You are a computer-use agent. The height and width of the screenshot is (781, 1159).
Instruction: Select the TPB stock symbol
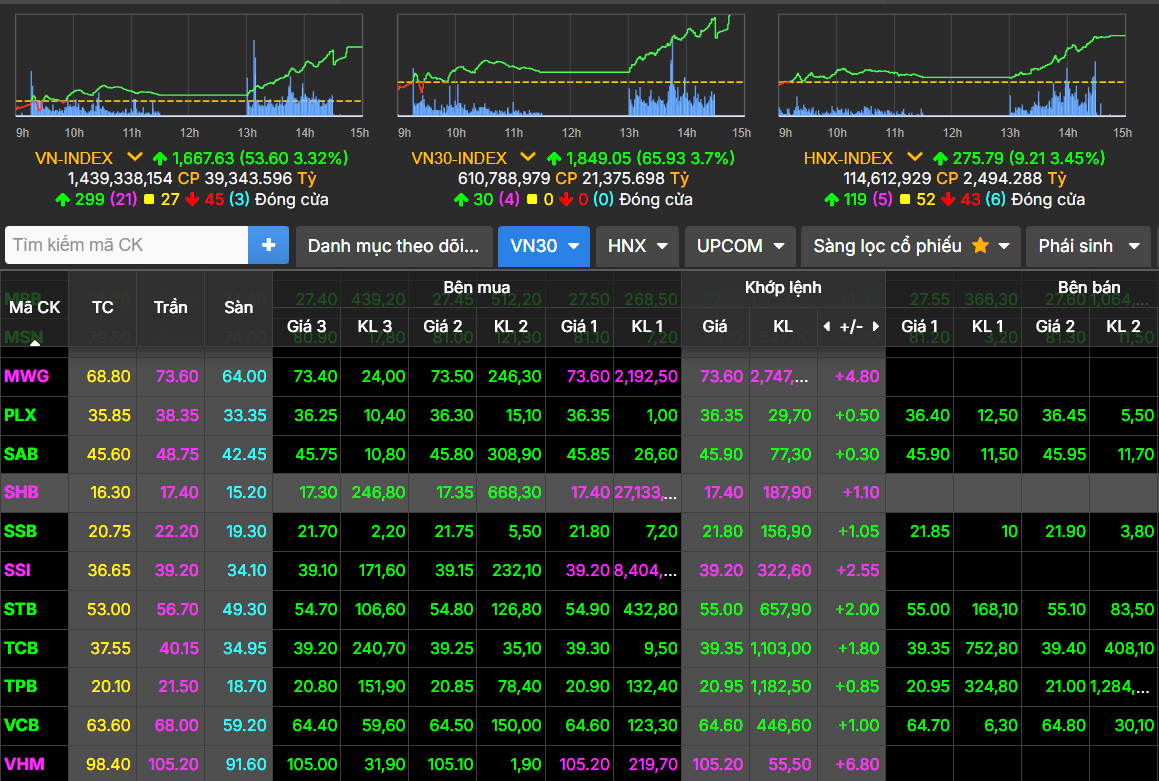click(21, 686)
